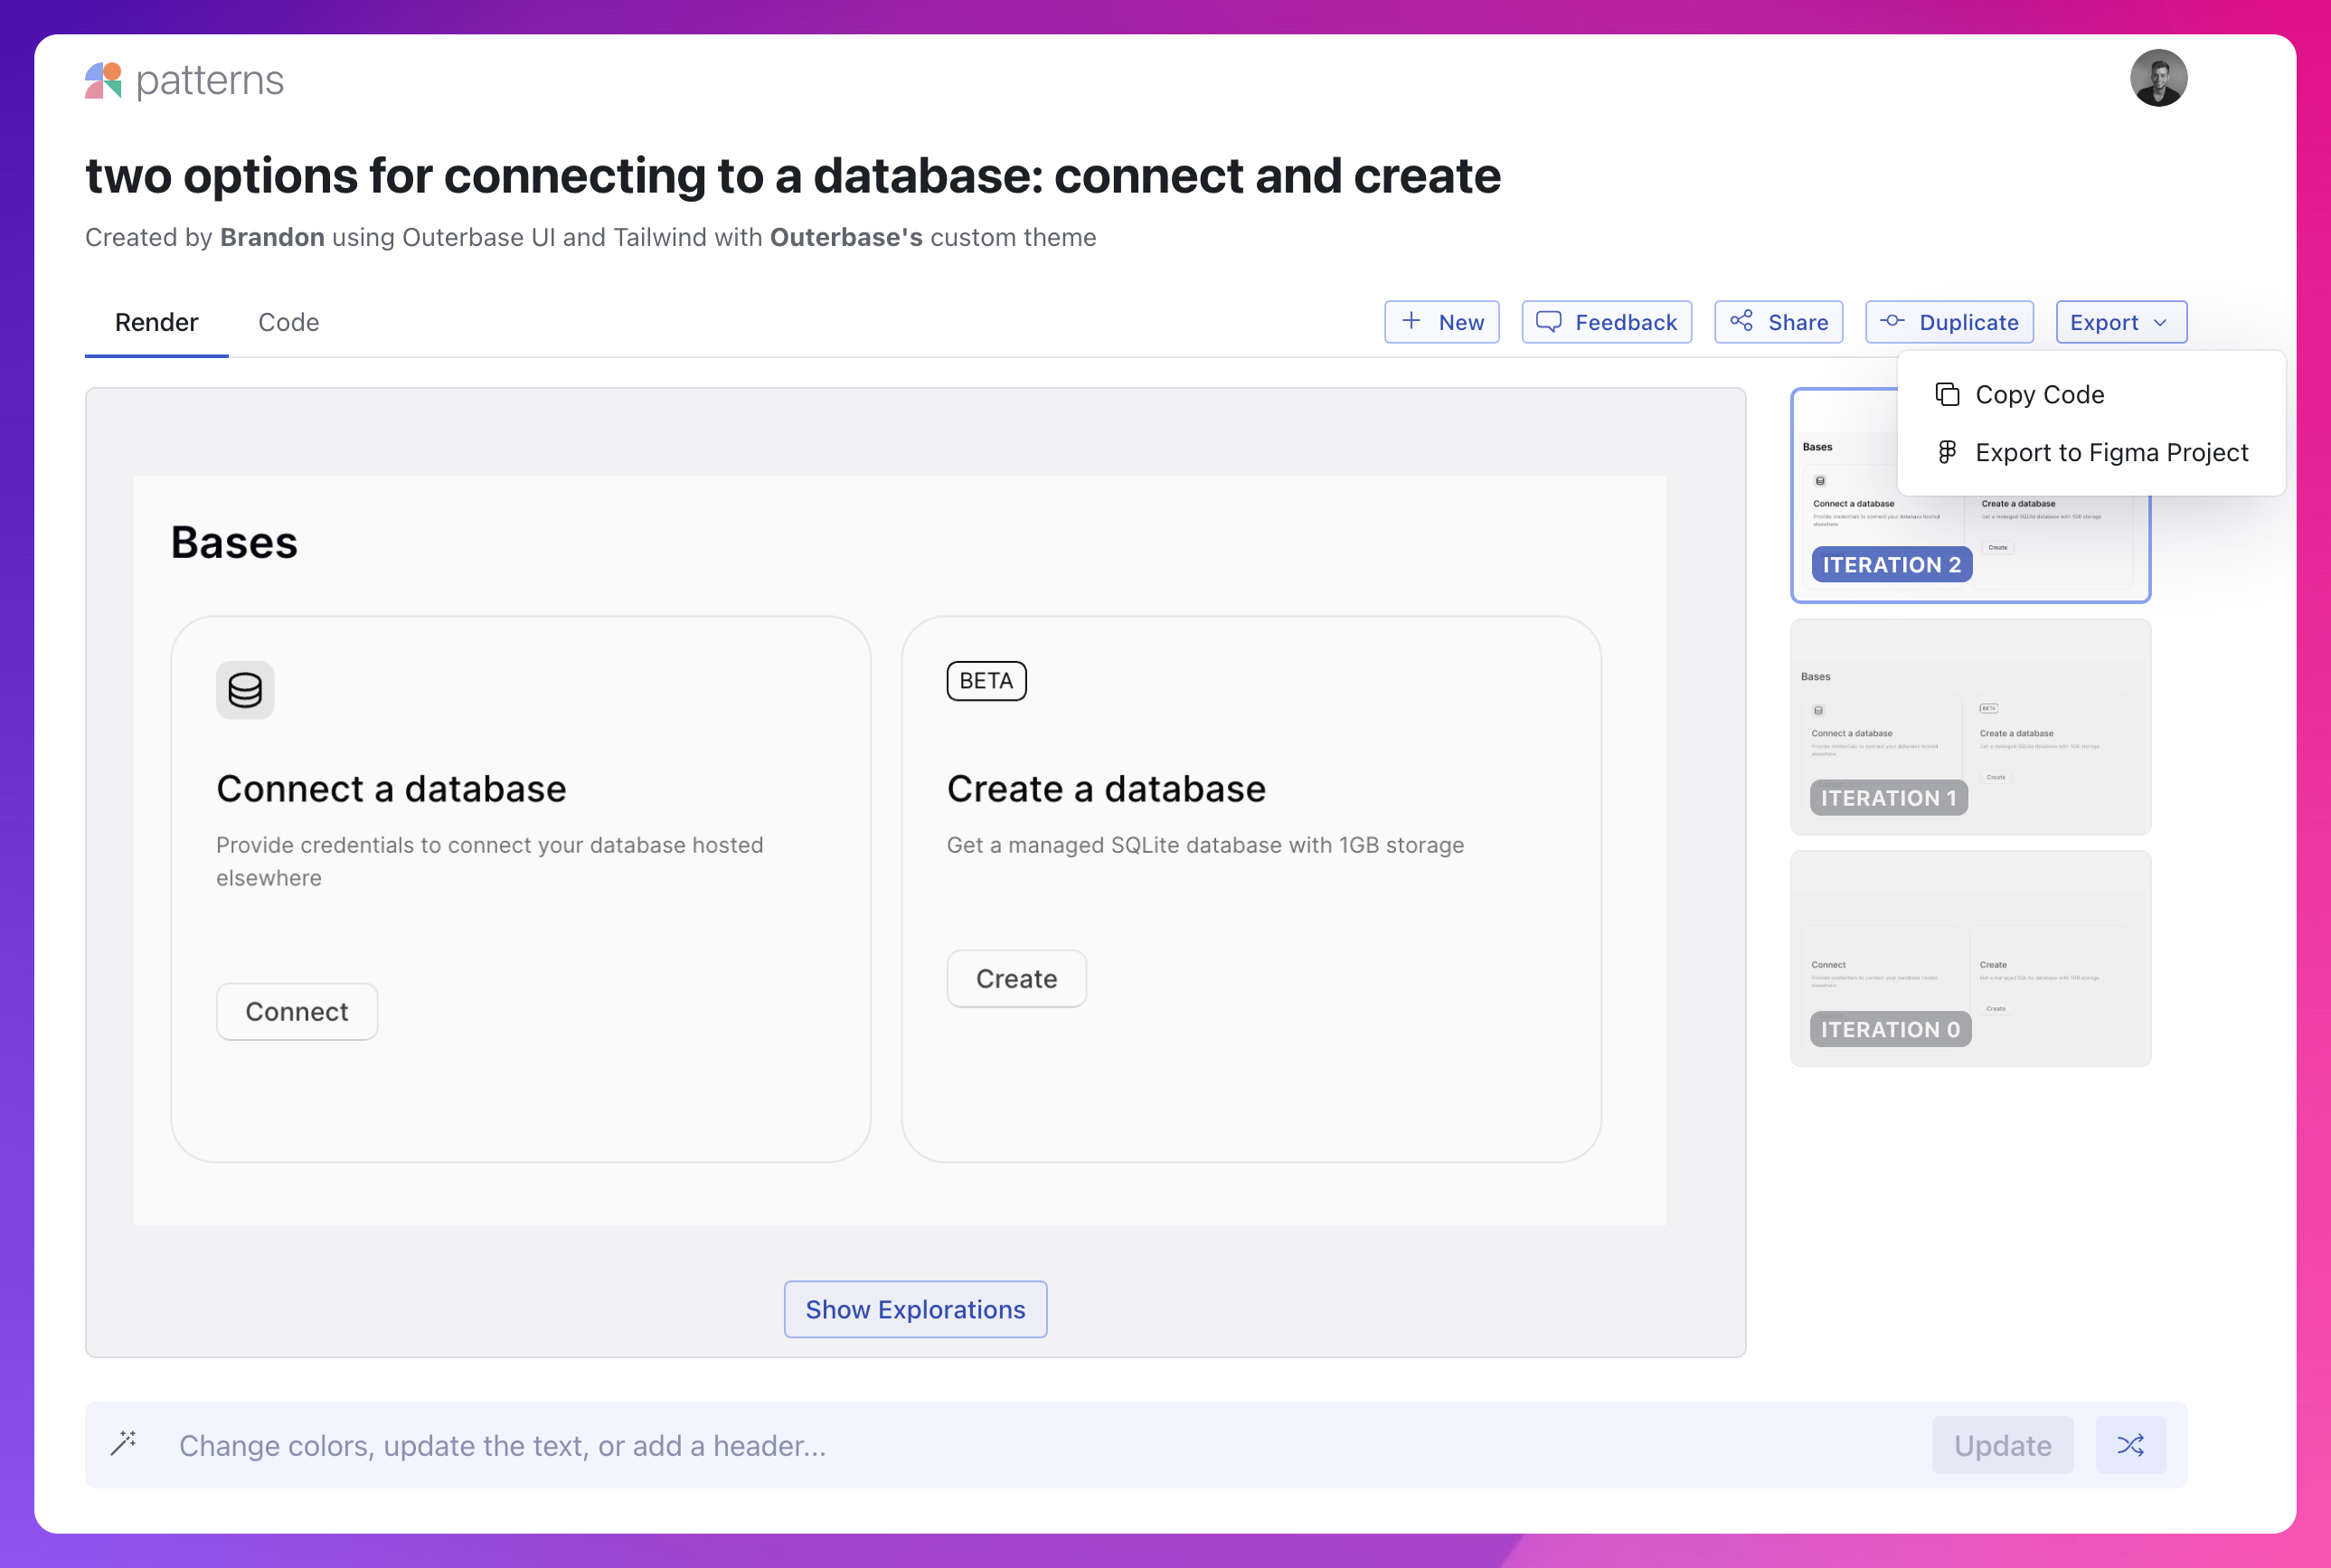Choose Export to Figma Project
2331x1568 pixels.
tap(2111, 453)
